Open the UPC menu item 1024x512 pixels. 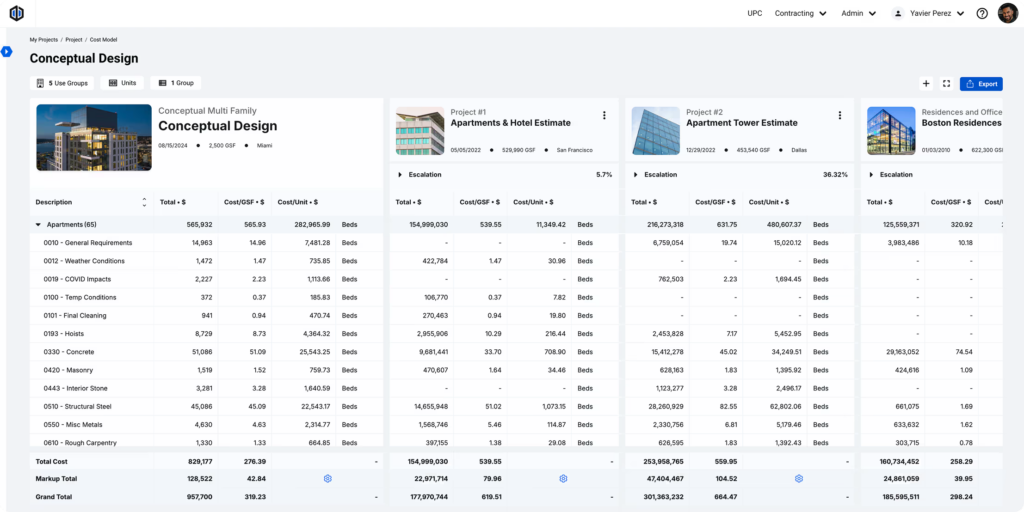[x=755, y=13]
